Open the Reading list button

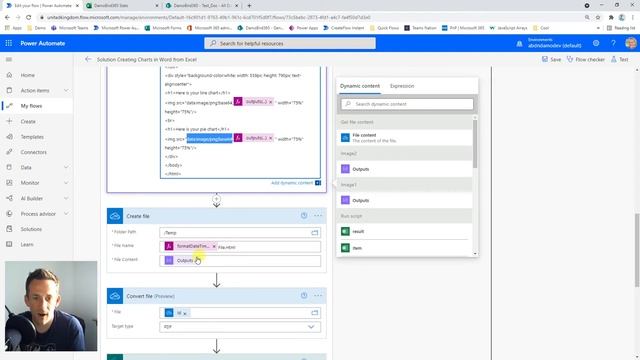(621, 28)
